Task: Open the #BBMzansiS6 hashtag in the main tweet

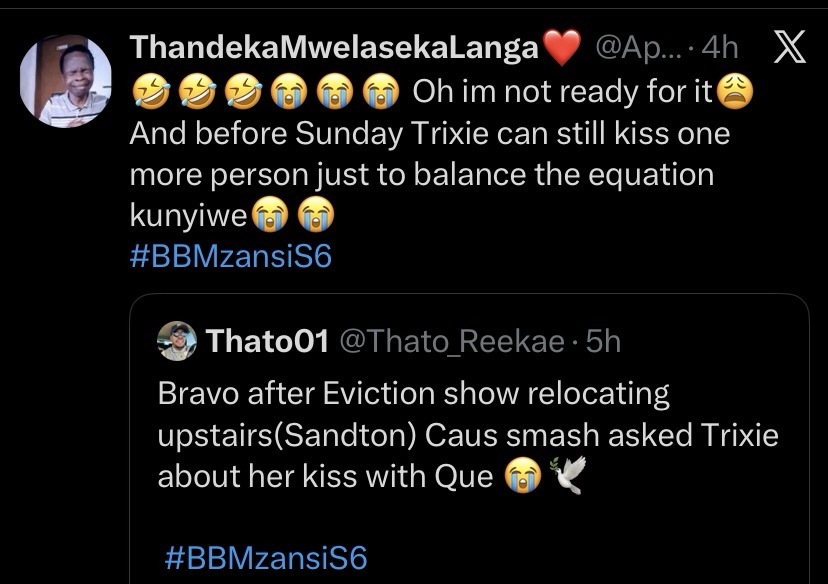Action: (230, 257)
